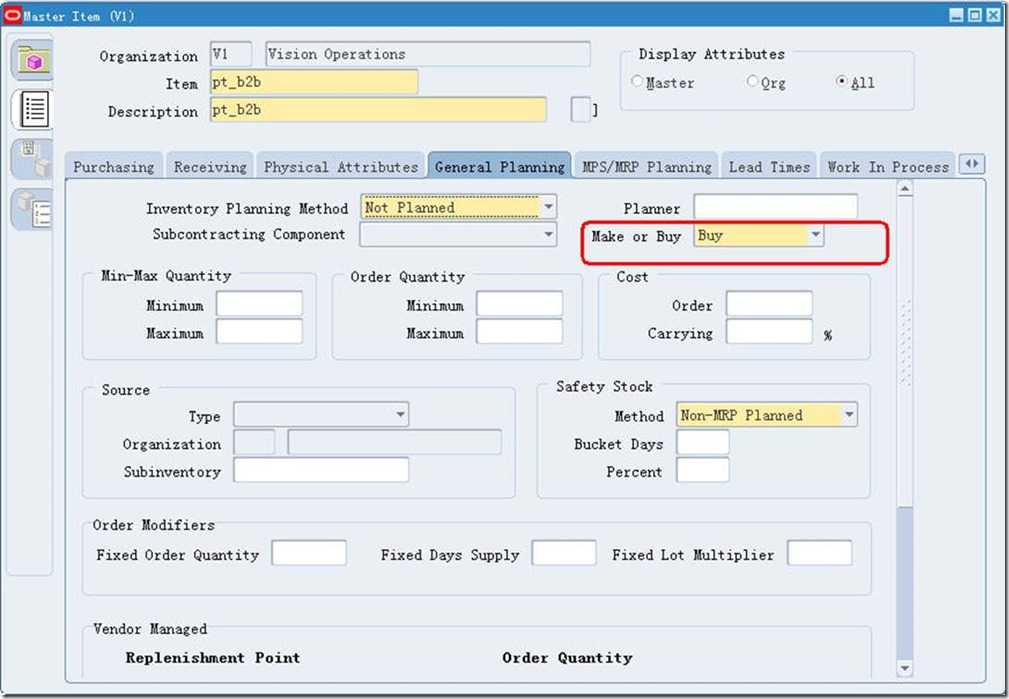Open the MPS/MRP Planning tab
This screenshot has width=1009, height=699.
(x=647, y=167)
